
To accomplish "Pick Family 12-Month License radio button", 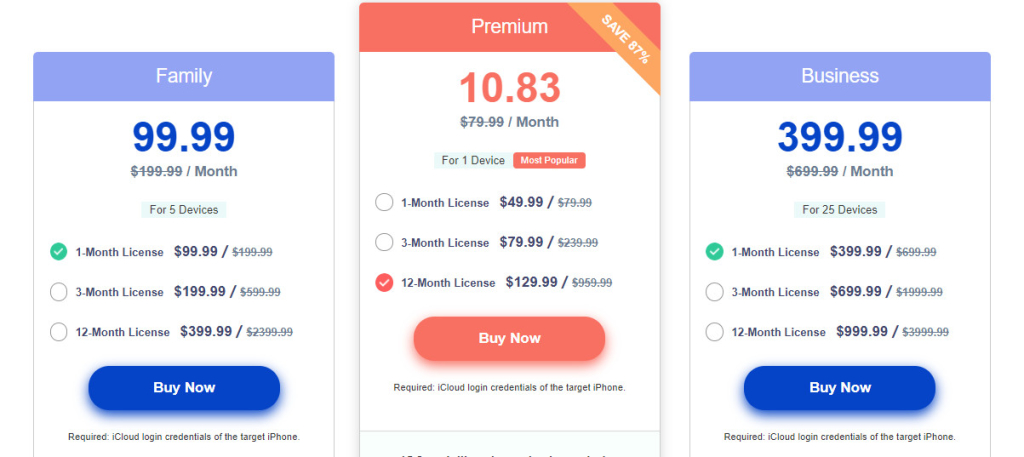I will point(59,332).
